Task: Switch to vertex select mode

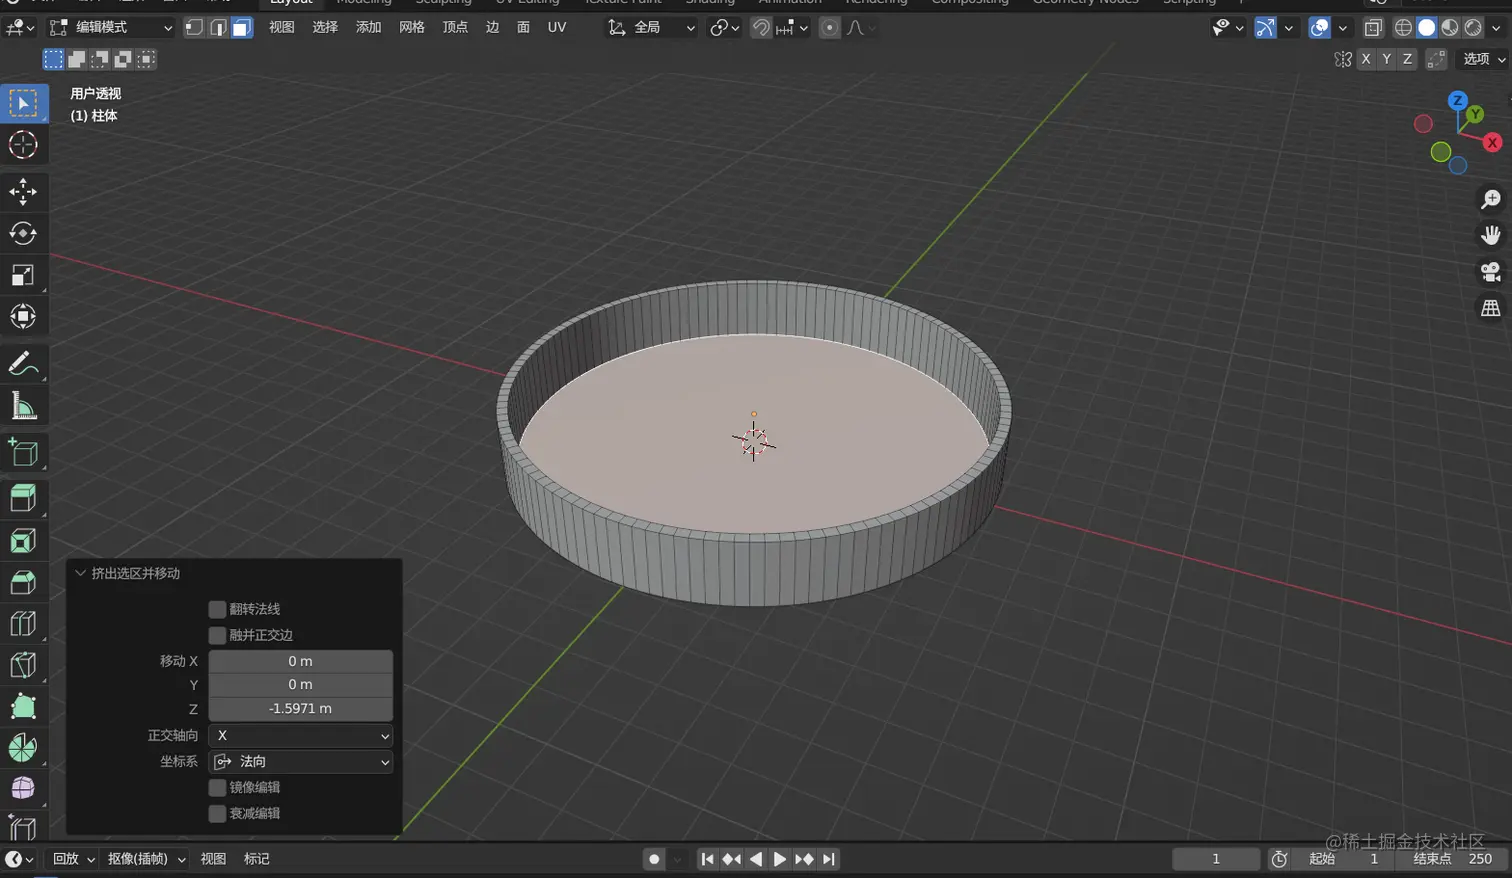Action: (195, 28)
